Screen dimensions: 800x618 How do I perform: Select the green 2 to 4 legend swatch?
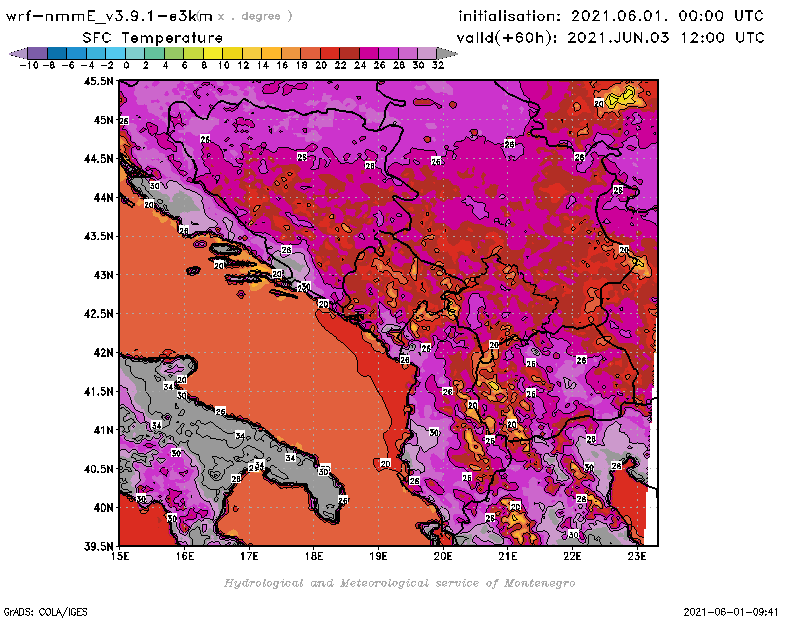pyautogui.click(x=155, y=53)
